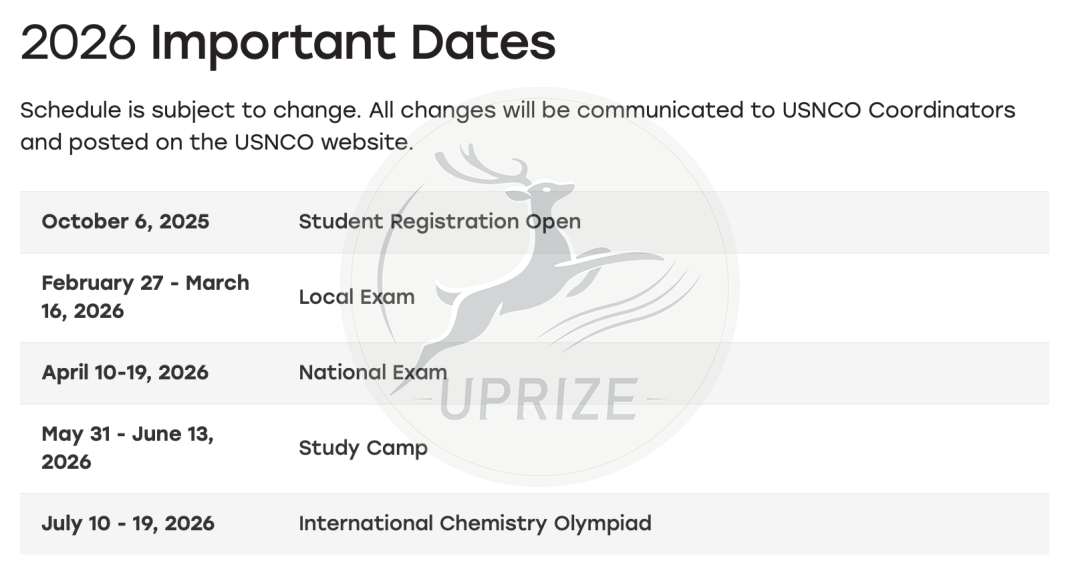
Task: Click the "Student Registration Open" entry
Action: click(x=439, y=222)
